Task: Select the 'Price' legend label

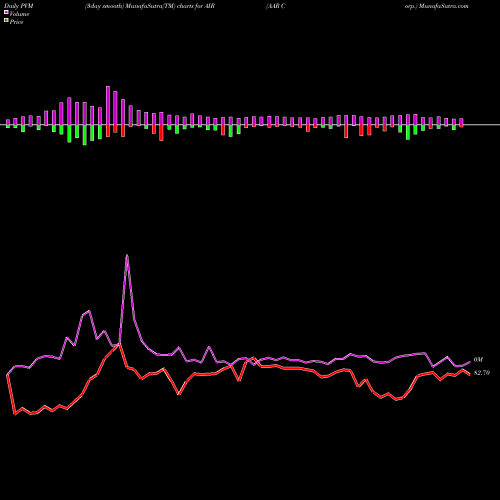Action: tap(16, 22)
